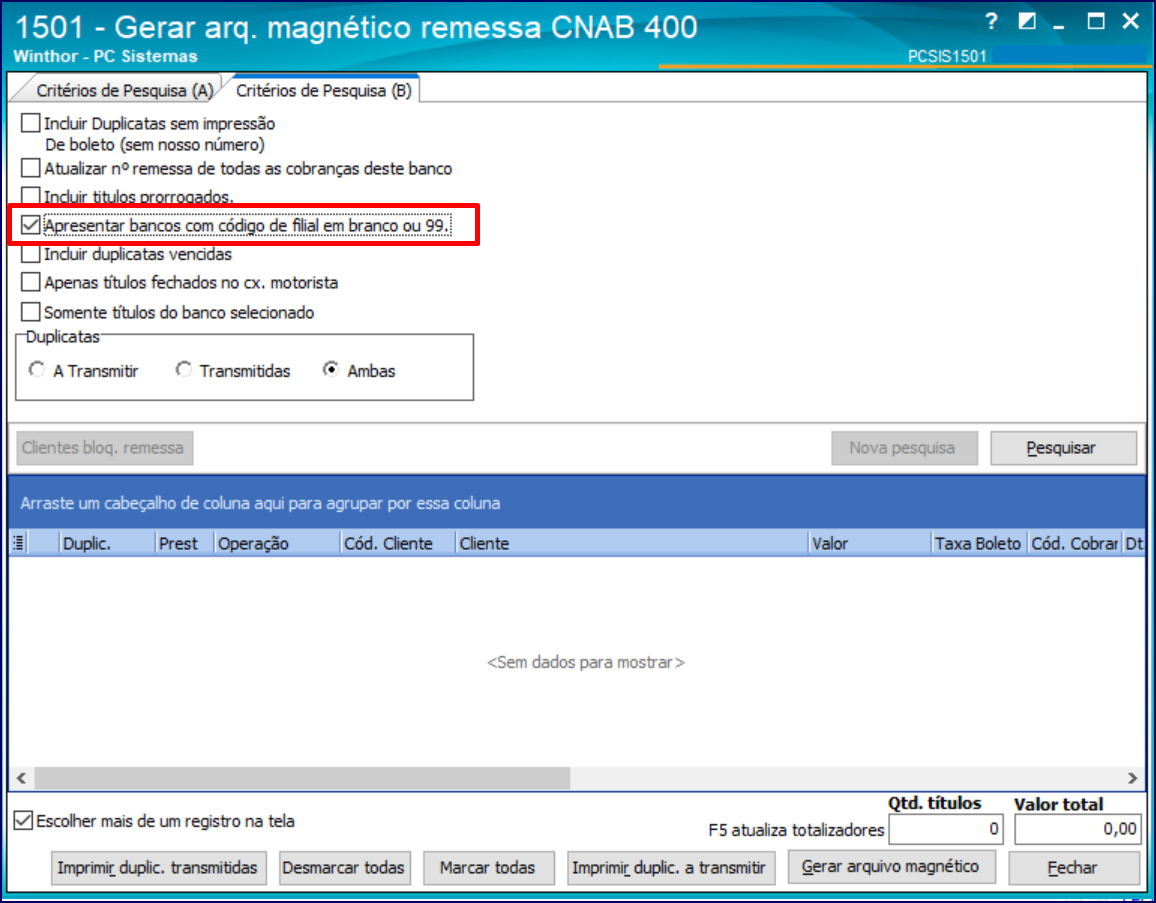Choose Transmitidas radio option
1156x903 pixels.
pyautogui.click(x=184, y=369)
